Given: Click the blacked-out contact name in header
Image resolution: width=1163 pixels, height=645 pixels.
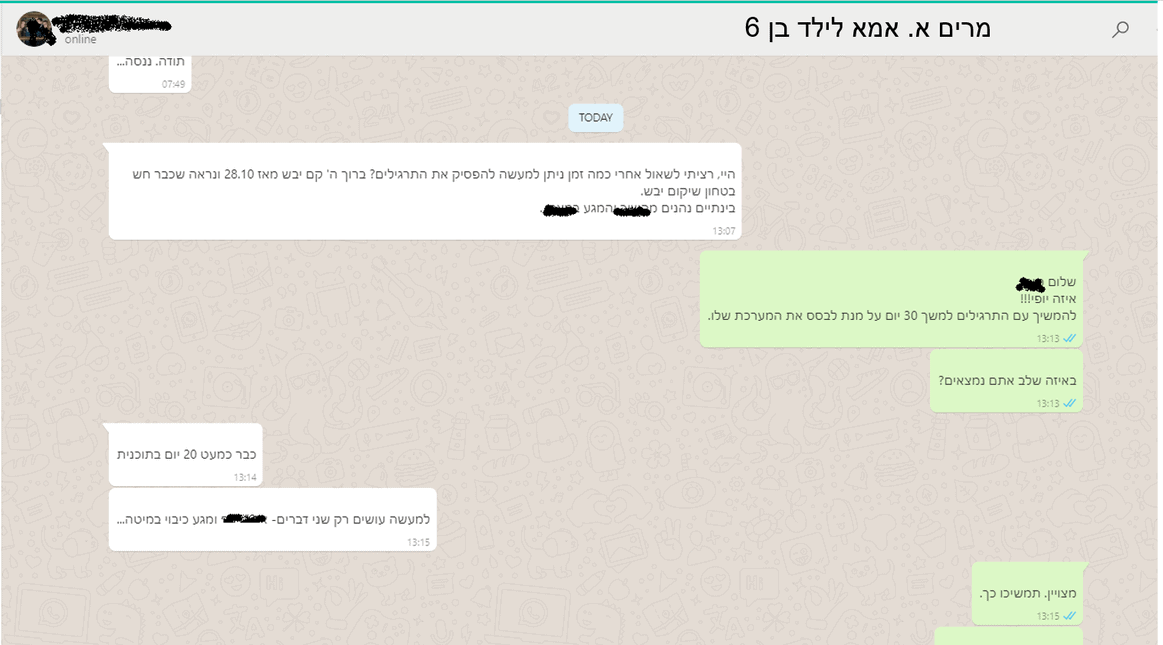Looking at the screenshot, I should pos(113,24).
